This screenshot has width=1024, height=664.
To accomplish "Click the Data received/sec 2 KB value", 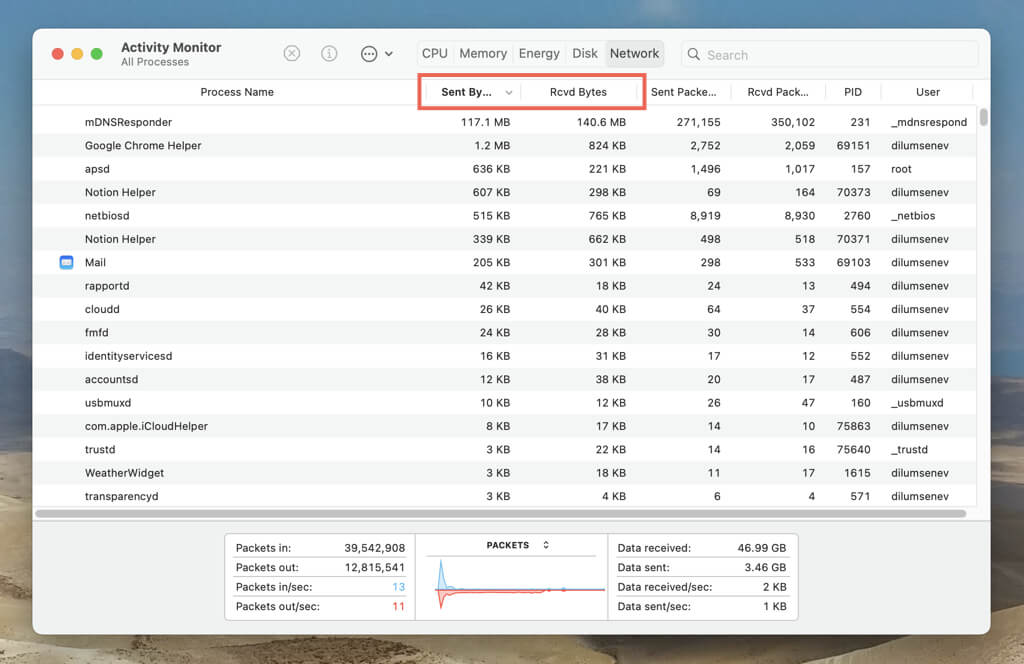I will tap(774, 587).
